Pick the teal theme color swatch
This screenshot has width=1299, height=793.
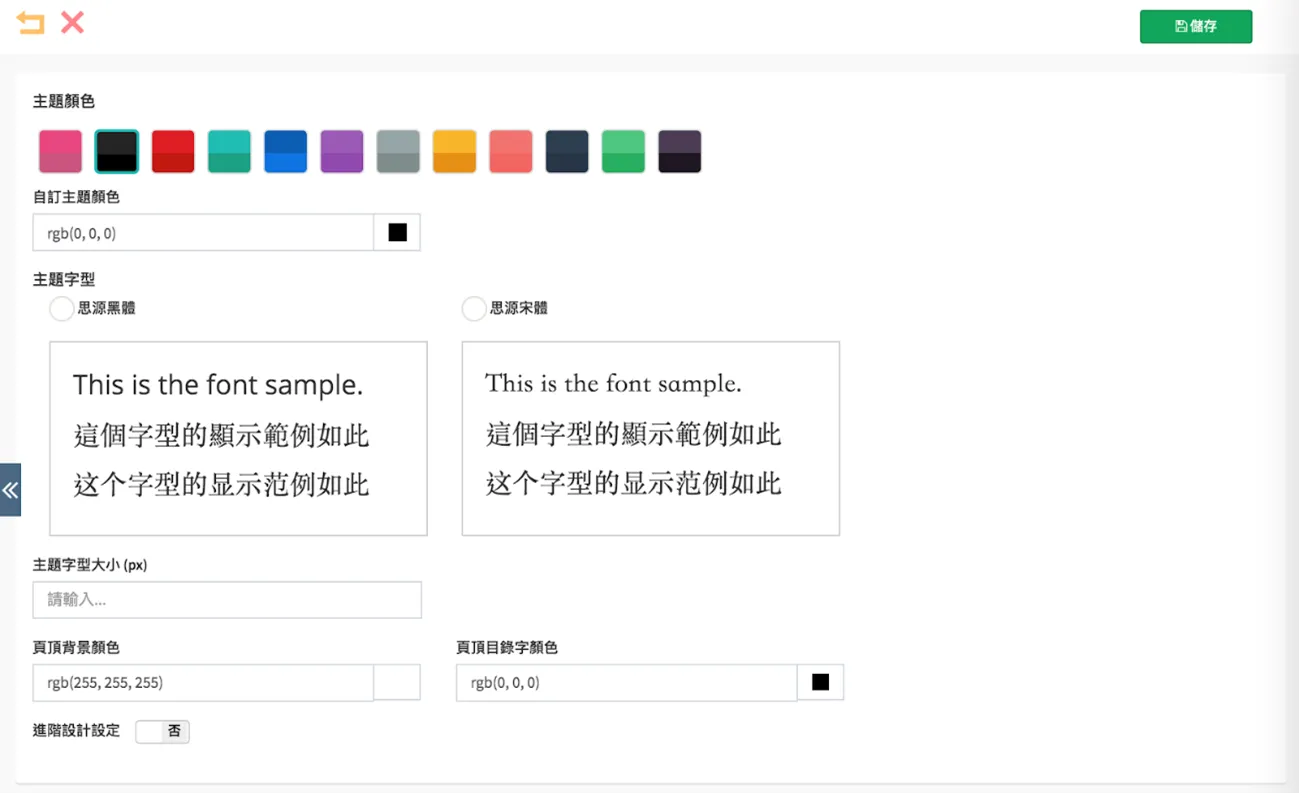229,152
